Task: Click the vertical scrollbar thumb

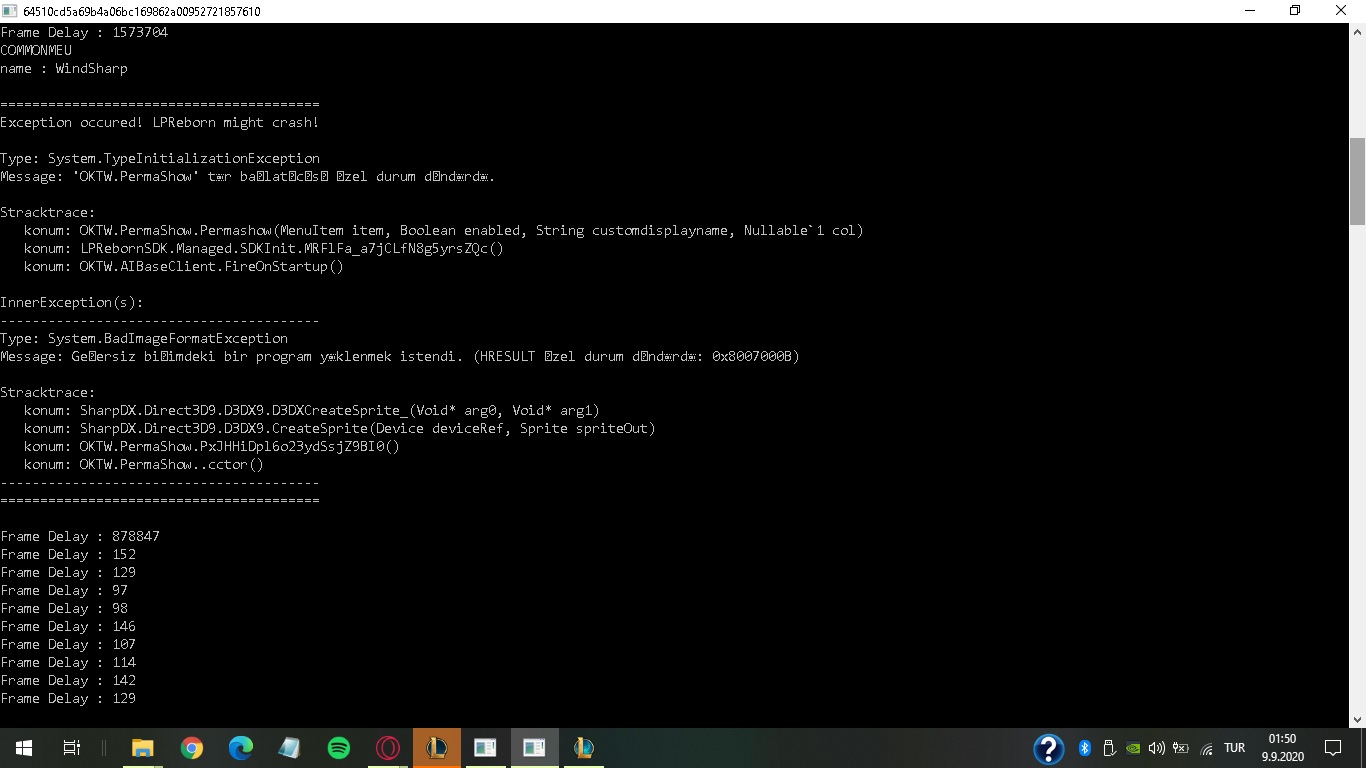Action: 1357,181
